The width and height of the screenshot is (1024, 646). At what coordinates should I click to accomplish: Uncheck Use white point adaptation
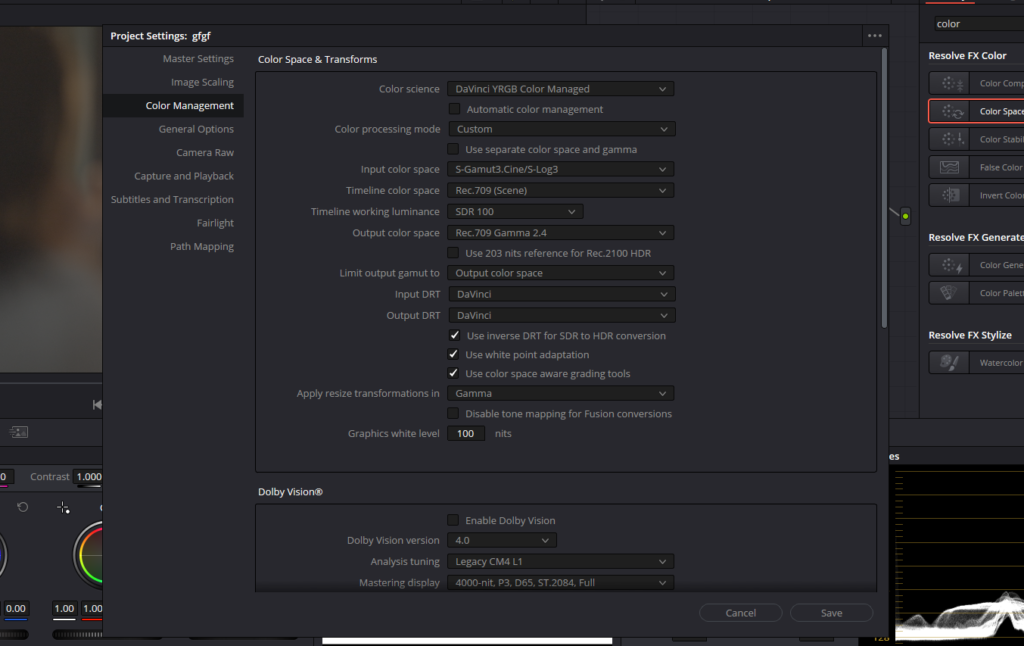click(x=453, y=355)
